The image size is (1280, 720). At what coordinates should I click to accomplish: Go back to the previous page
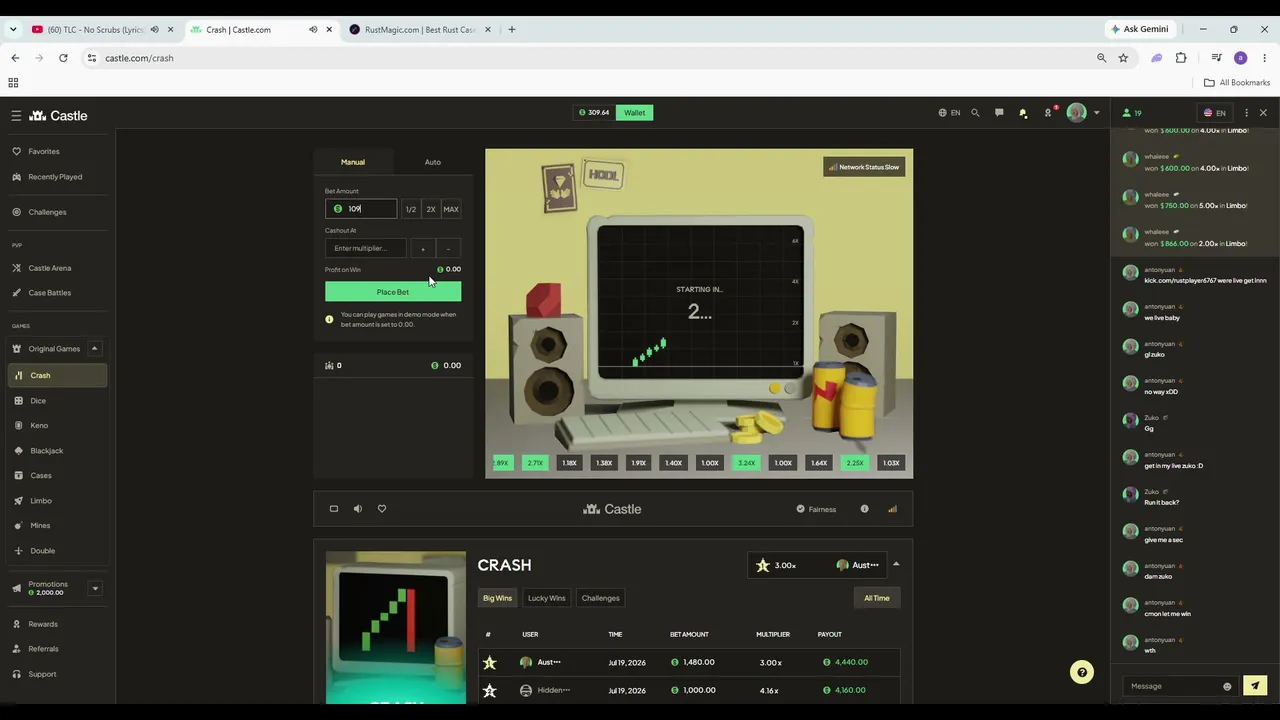pos(15,58)
